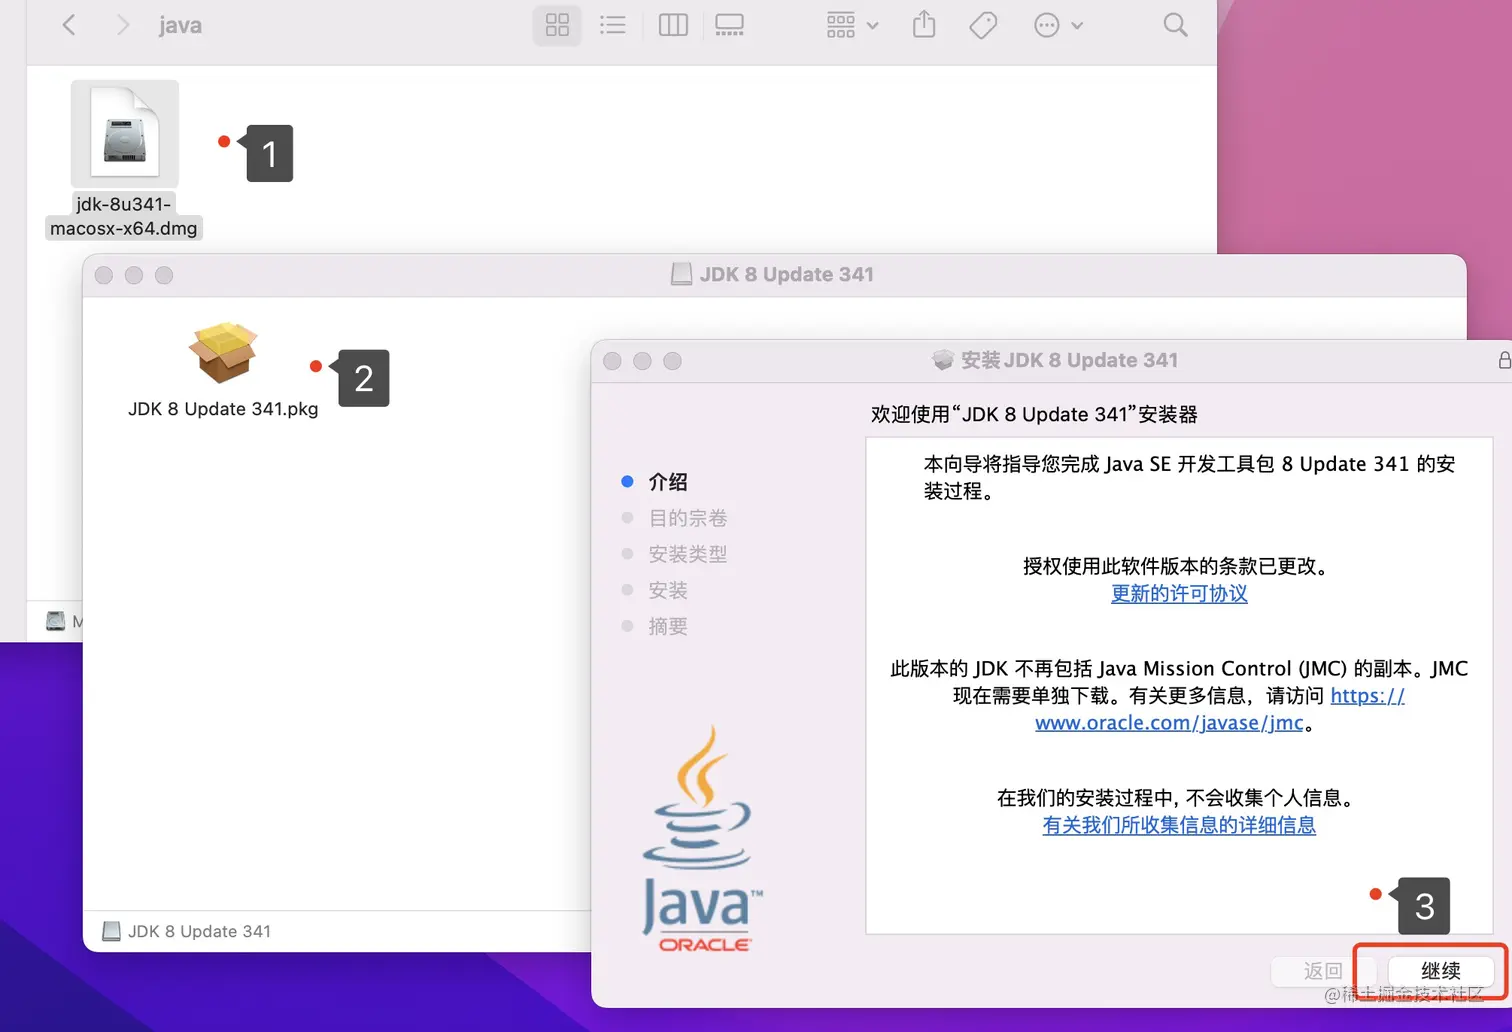The height and width of the screenshot is (1032, 1512).
Task: Switch Finder to column view
Action: 673,25
